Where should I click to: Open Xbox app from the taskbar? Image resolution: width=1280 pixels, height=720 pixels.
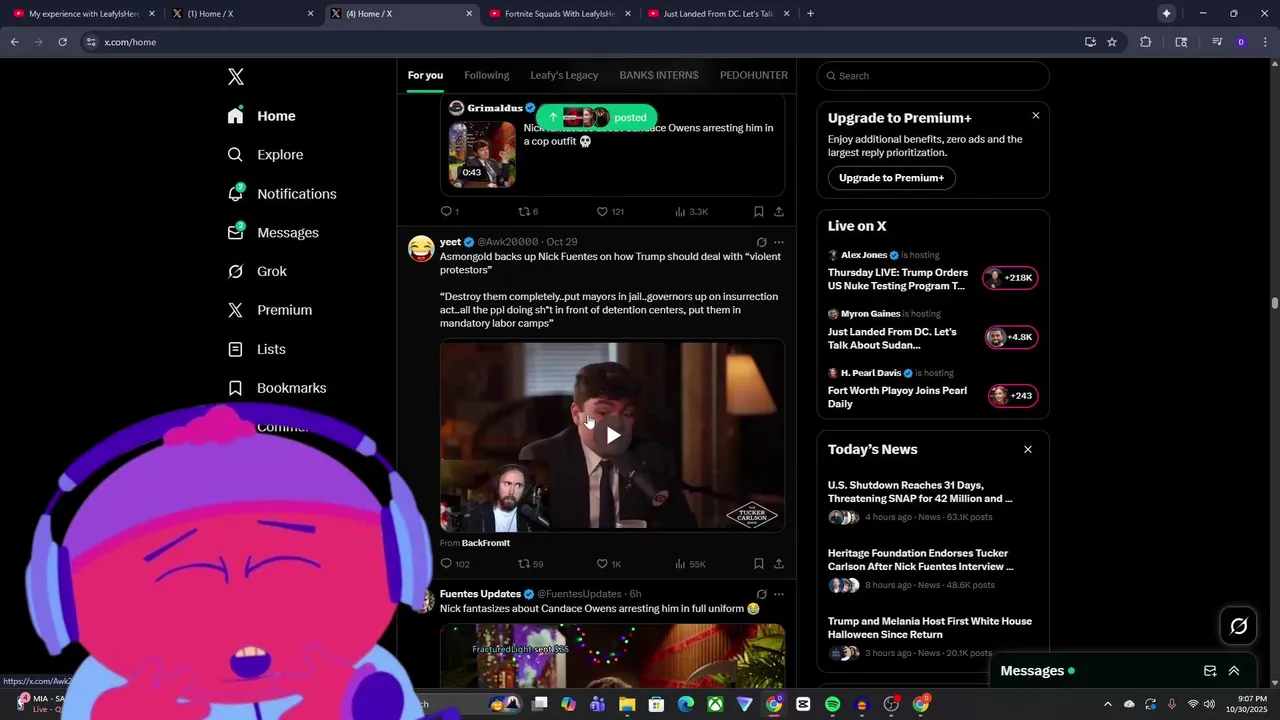715,704
